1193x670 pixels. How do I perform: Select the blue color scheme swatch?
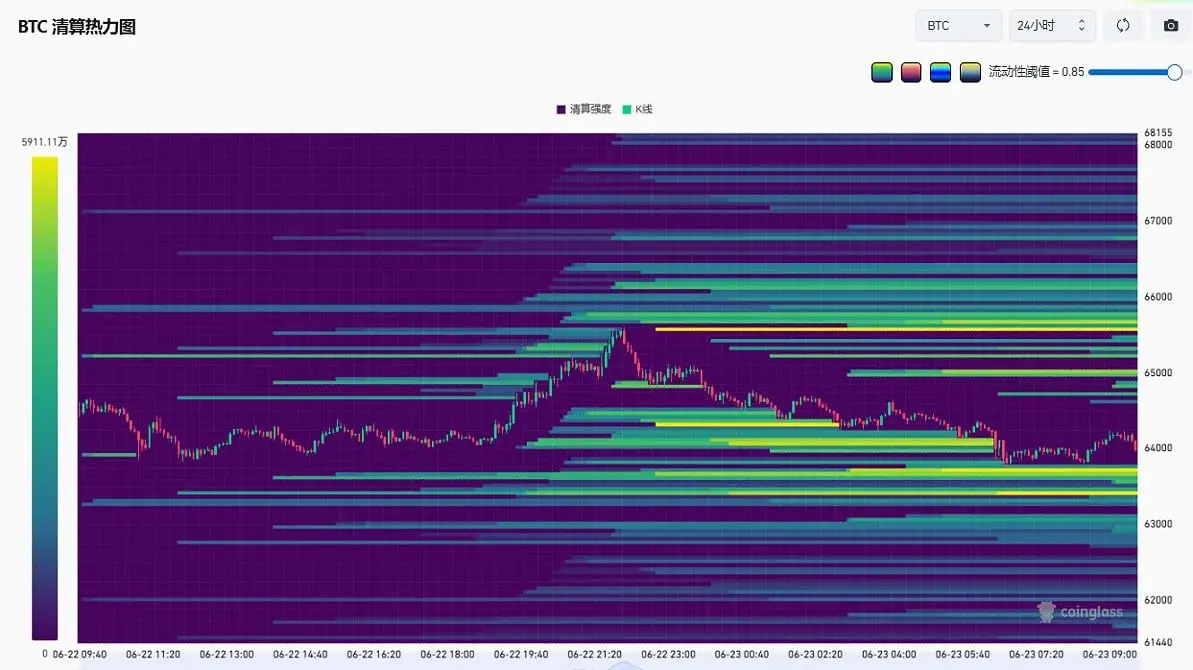940,72
